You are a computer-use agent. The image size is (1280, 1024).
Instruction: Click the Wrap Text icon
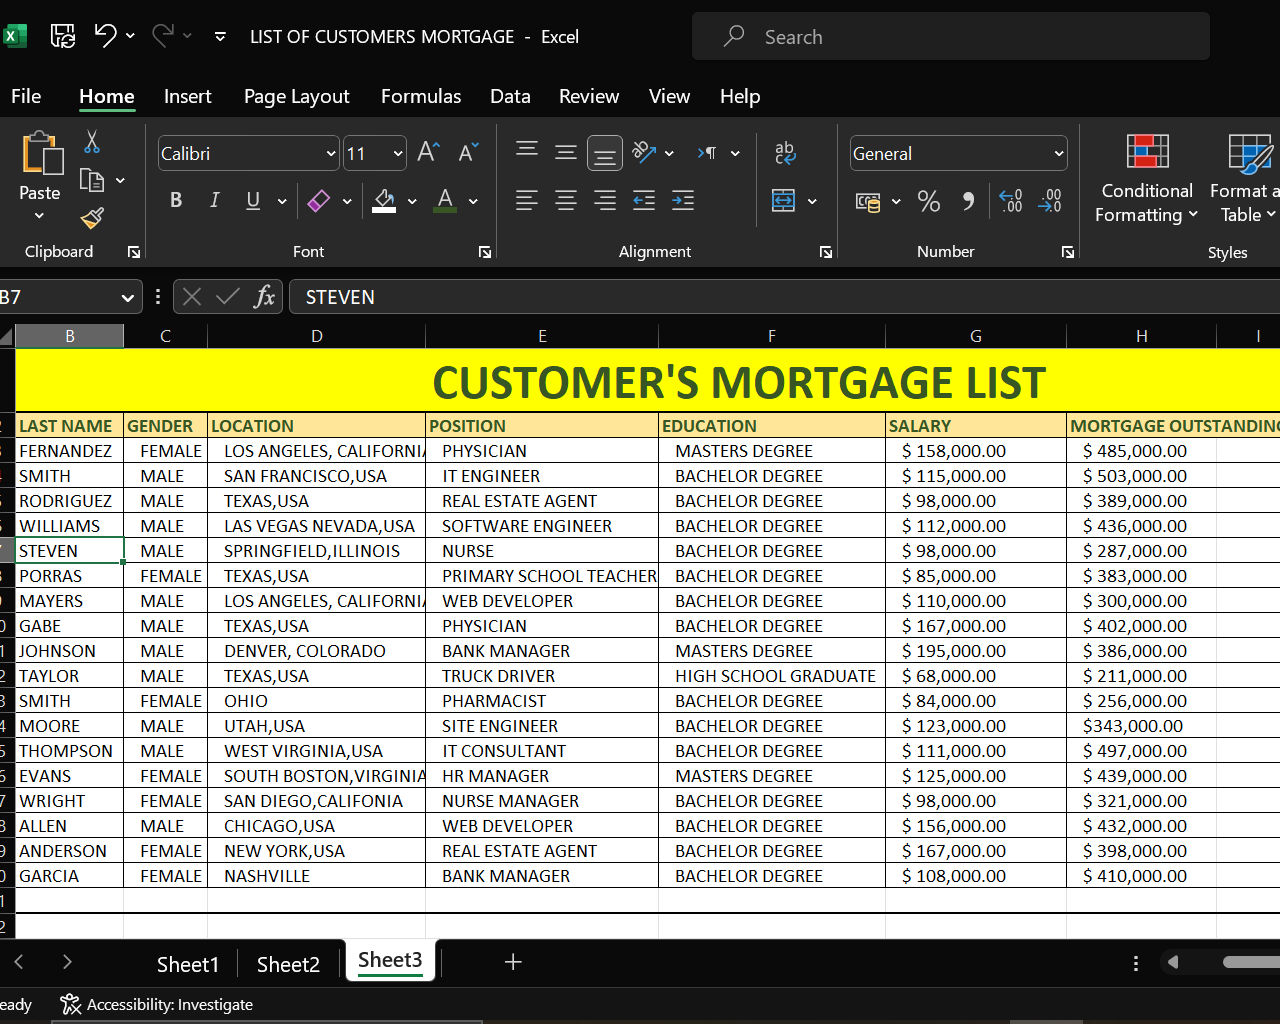[x=785, y=153]
